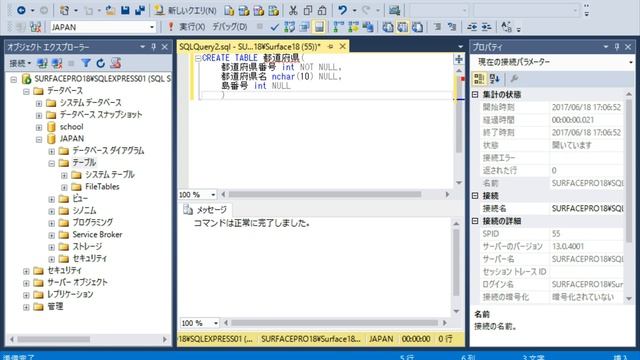Select the メッセージ results tab
This screenshot has height=360, width=640.
pyautogui.click(x=205, y=210)
